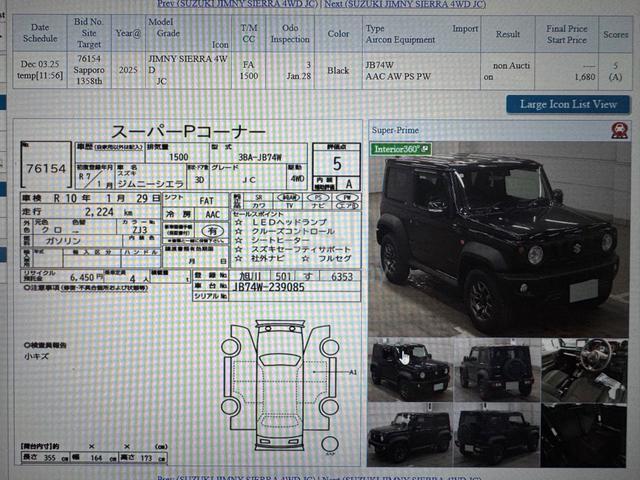Click the Final Price Start Price header
640x480 pixels.
(x=566, y=34)
